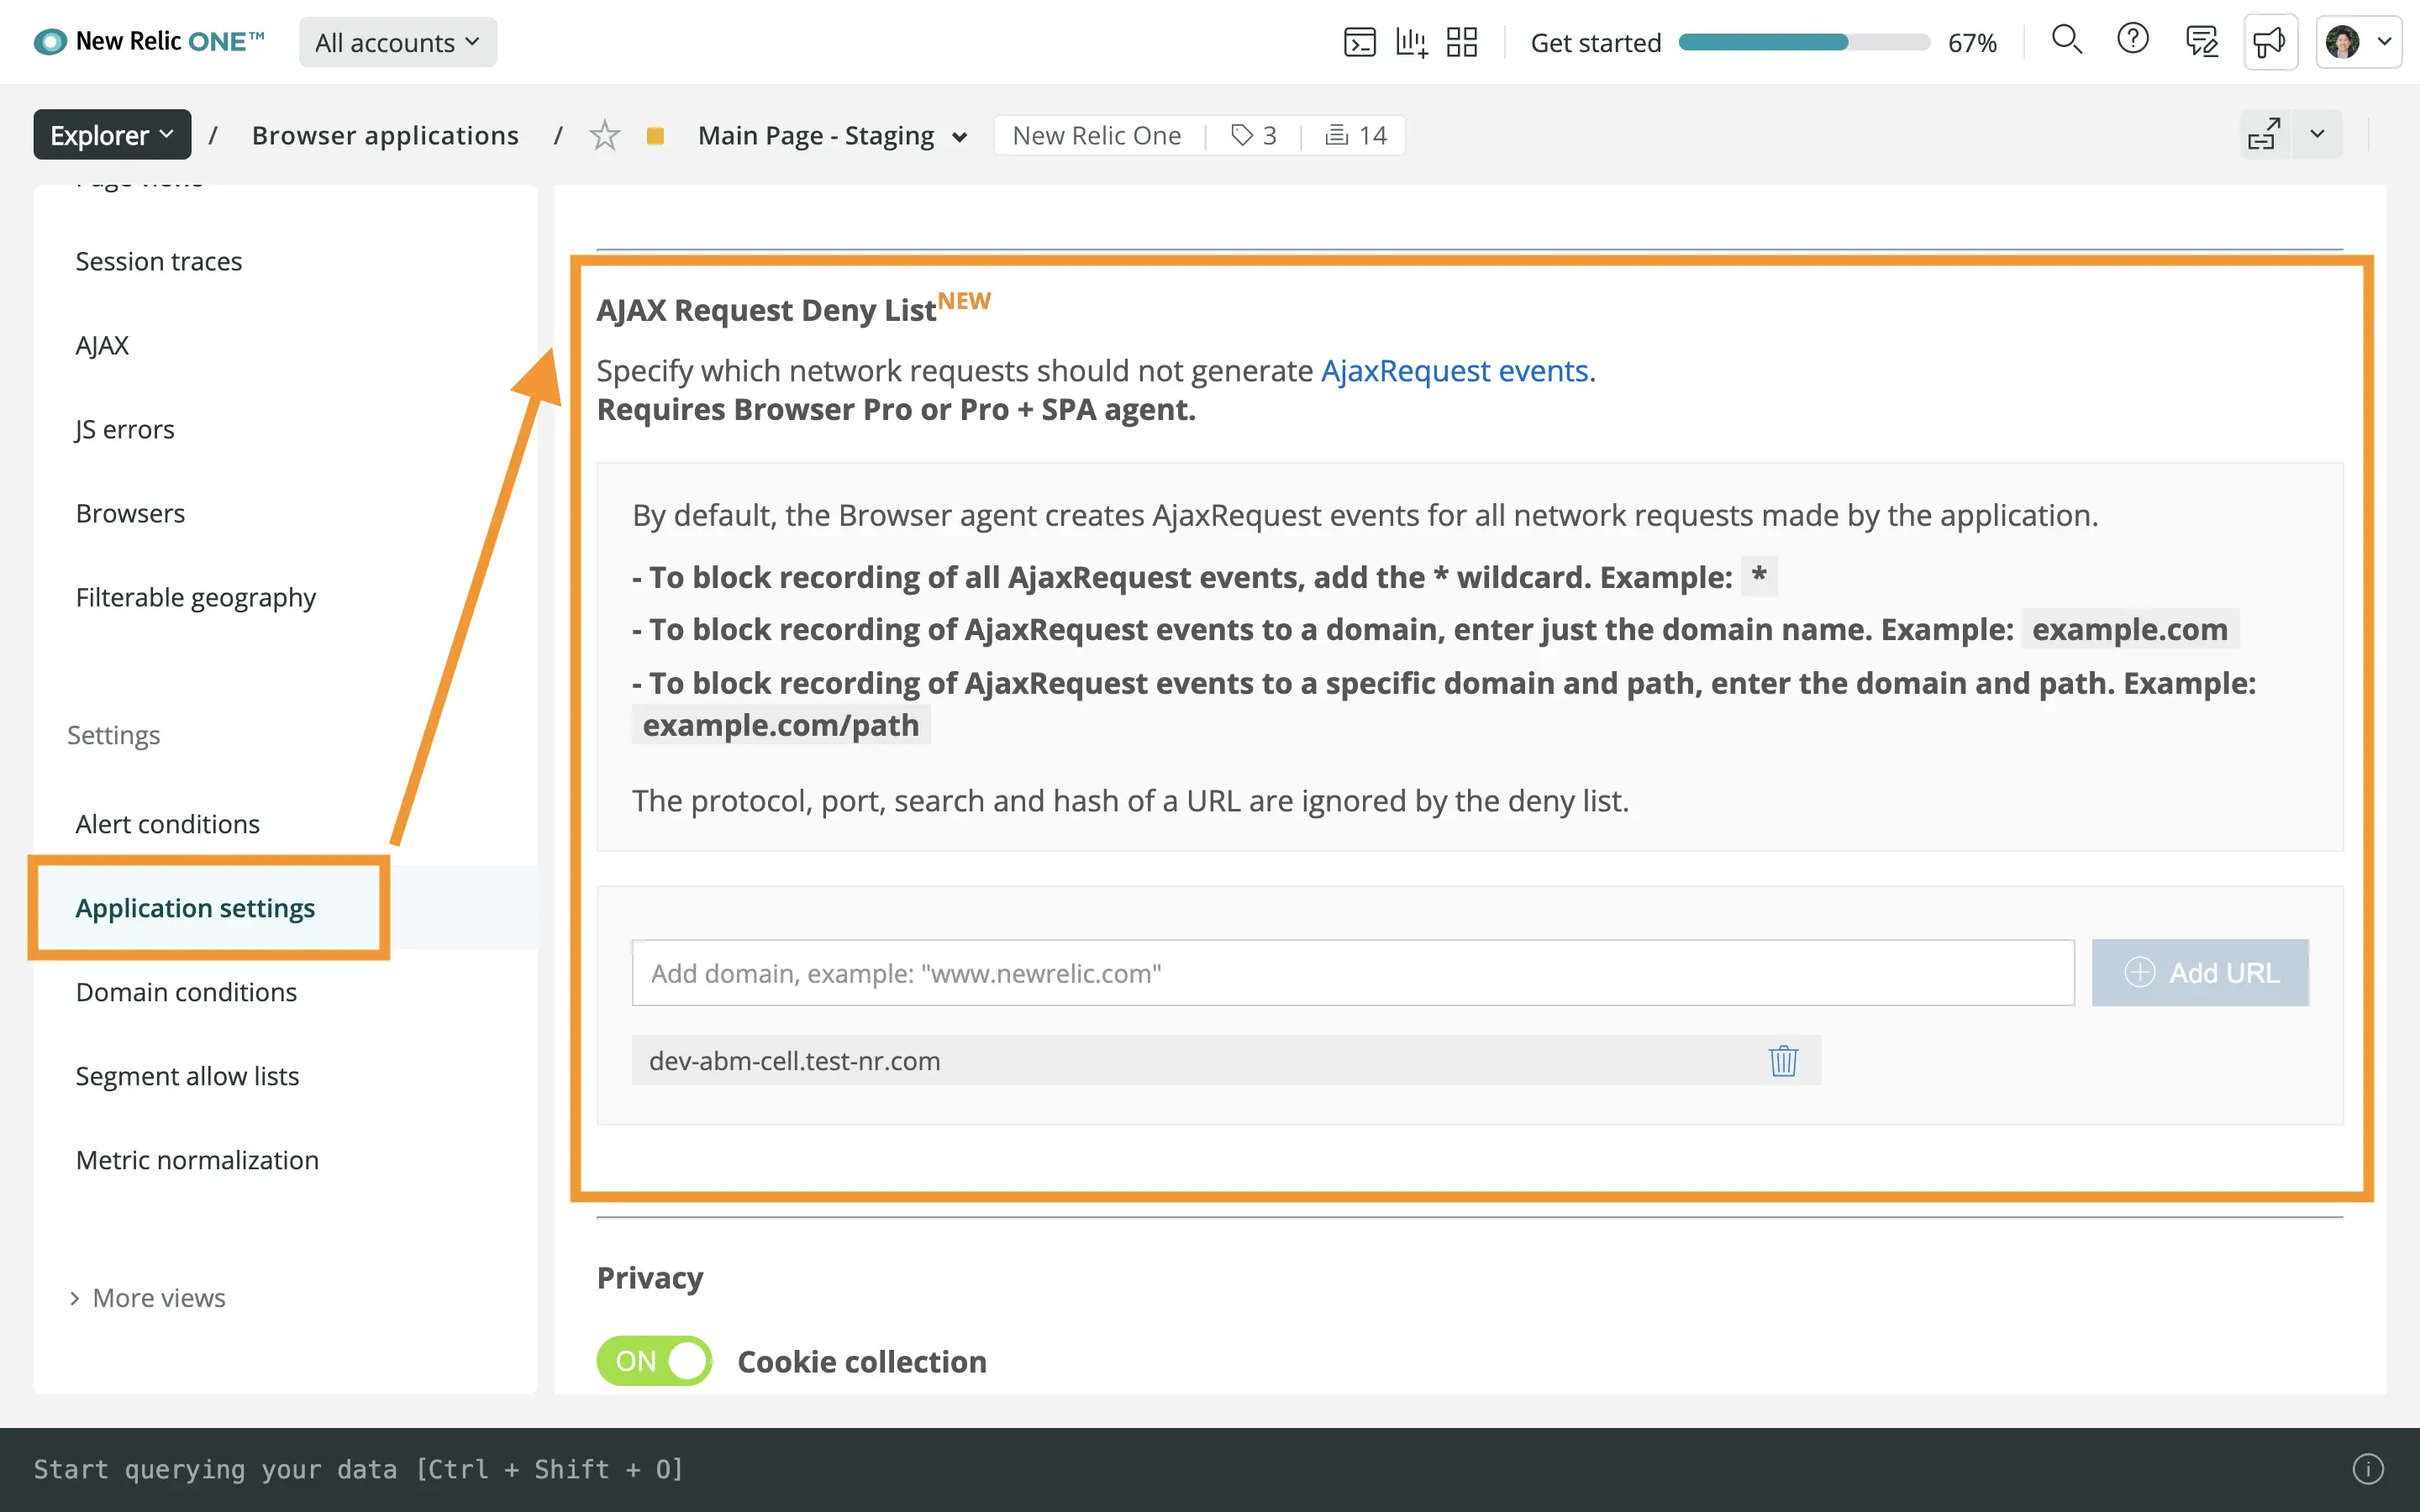Open the search magnifier icon

tap(2066, 40)
